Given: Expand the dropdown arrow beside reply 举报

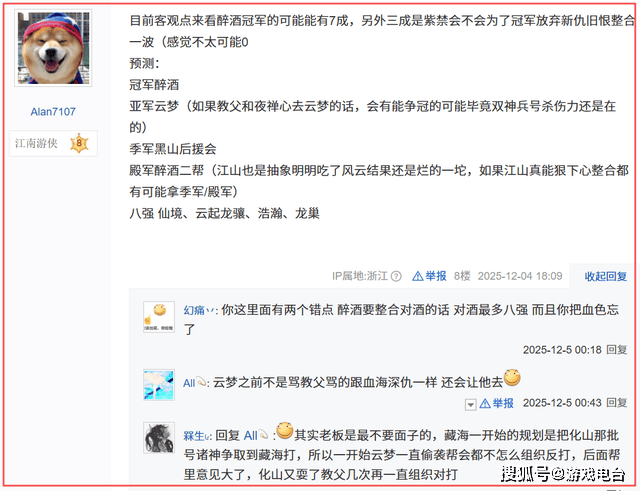Looking at the screenshot, I should click(x=470, y=404).
